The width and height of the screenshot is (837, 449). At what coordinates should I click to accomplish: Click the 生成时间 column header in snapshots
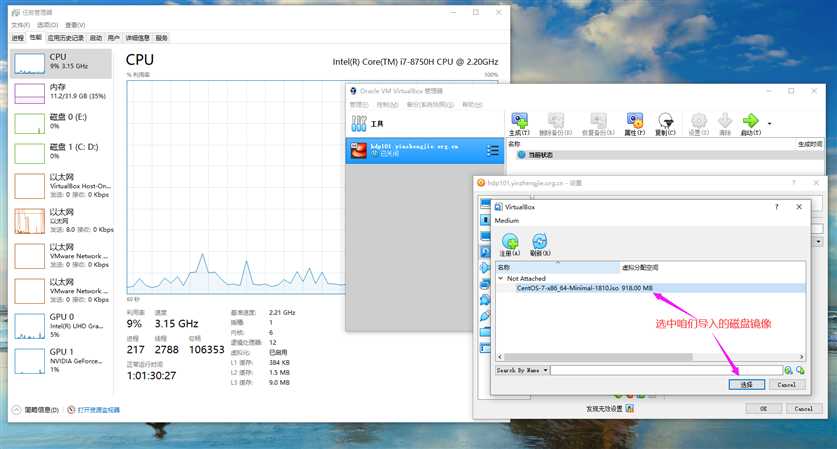tap(810, 144)
